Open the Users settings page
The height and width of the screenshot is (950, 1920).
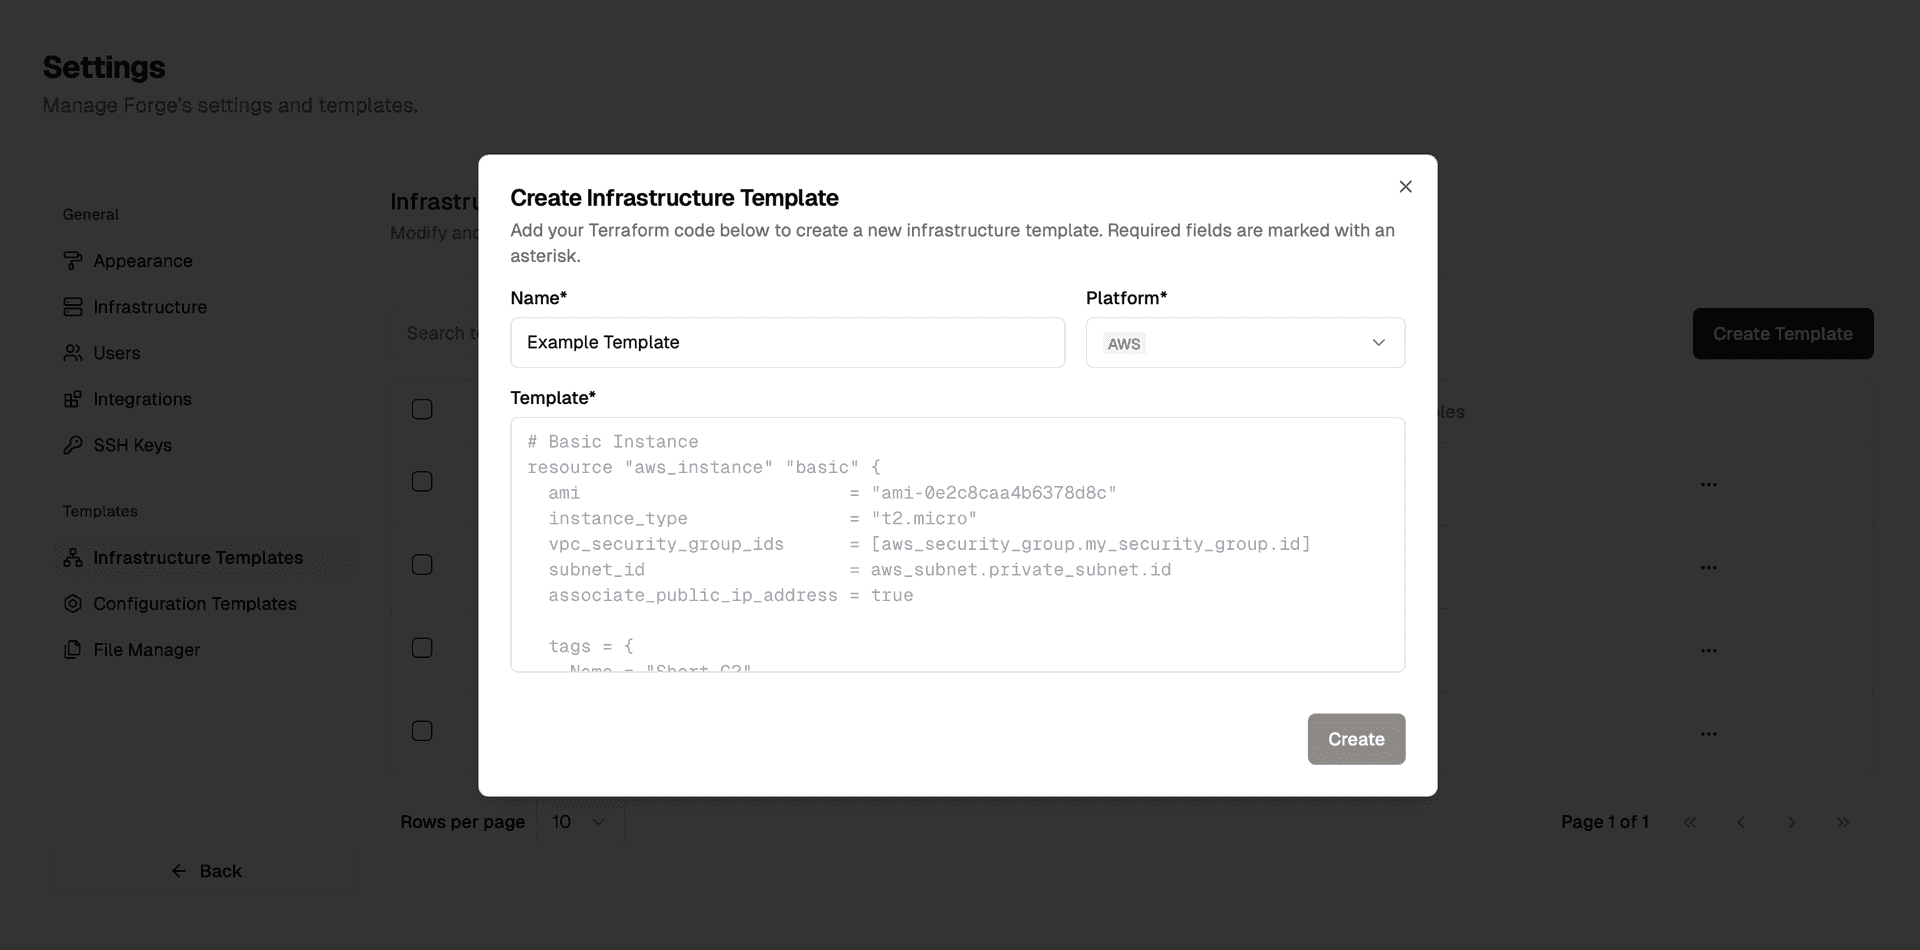(x=206, y=353)
